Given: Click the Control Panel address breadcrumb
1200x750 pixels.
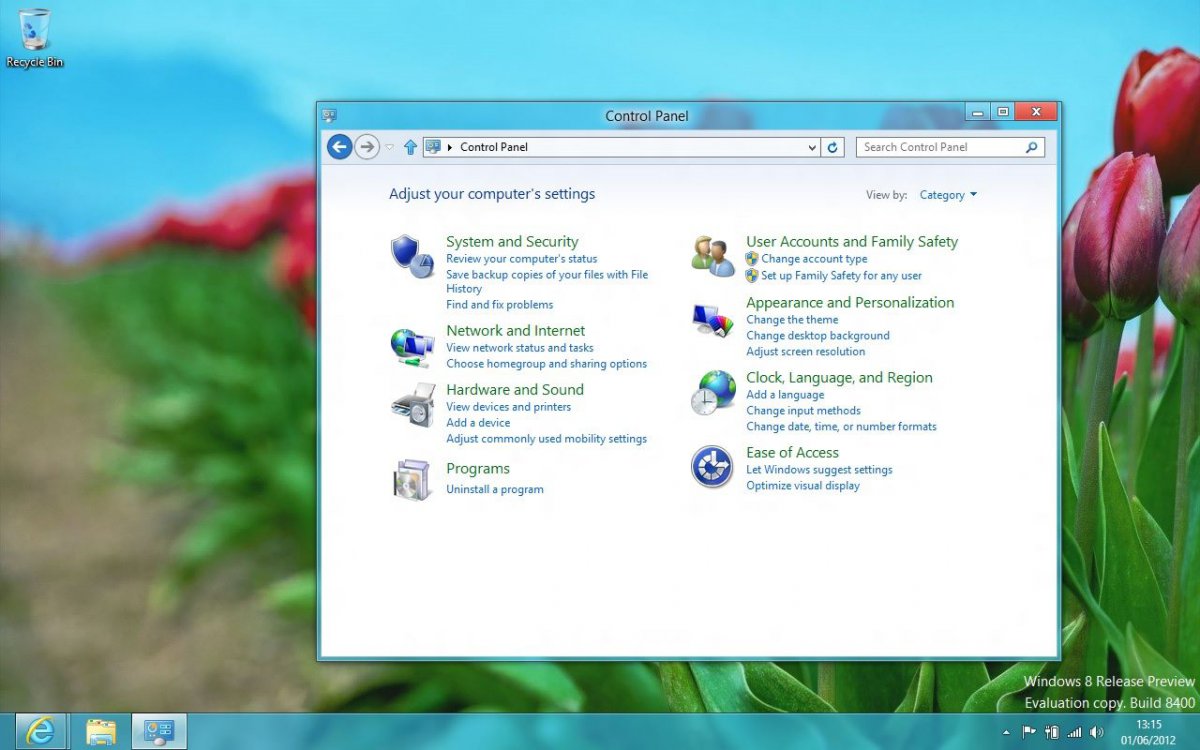Looking at the screenshot, I should 494,147.
